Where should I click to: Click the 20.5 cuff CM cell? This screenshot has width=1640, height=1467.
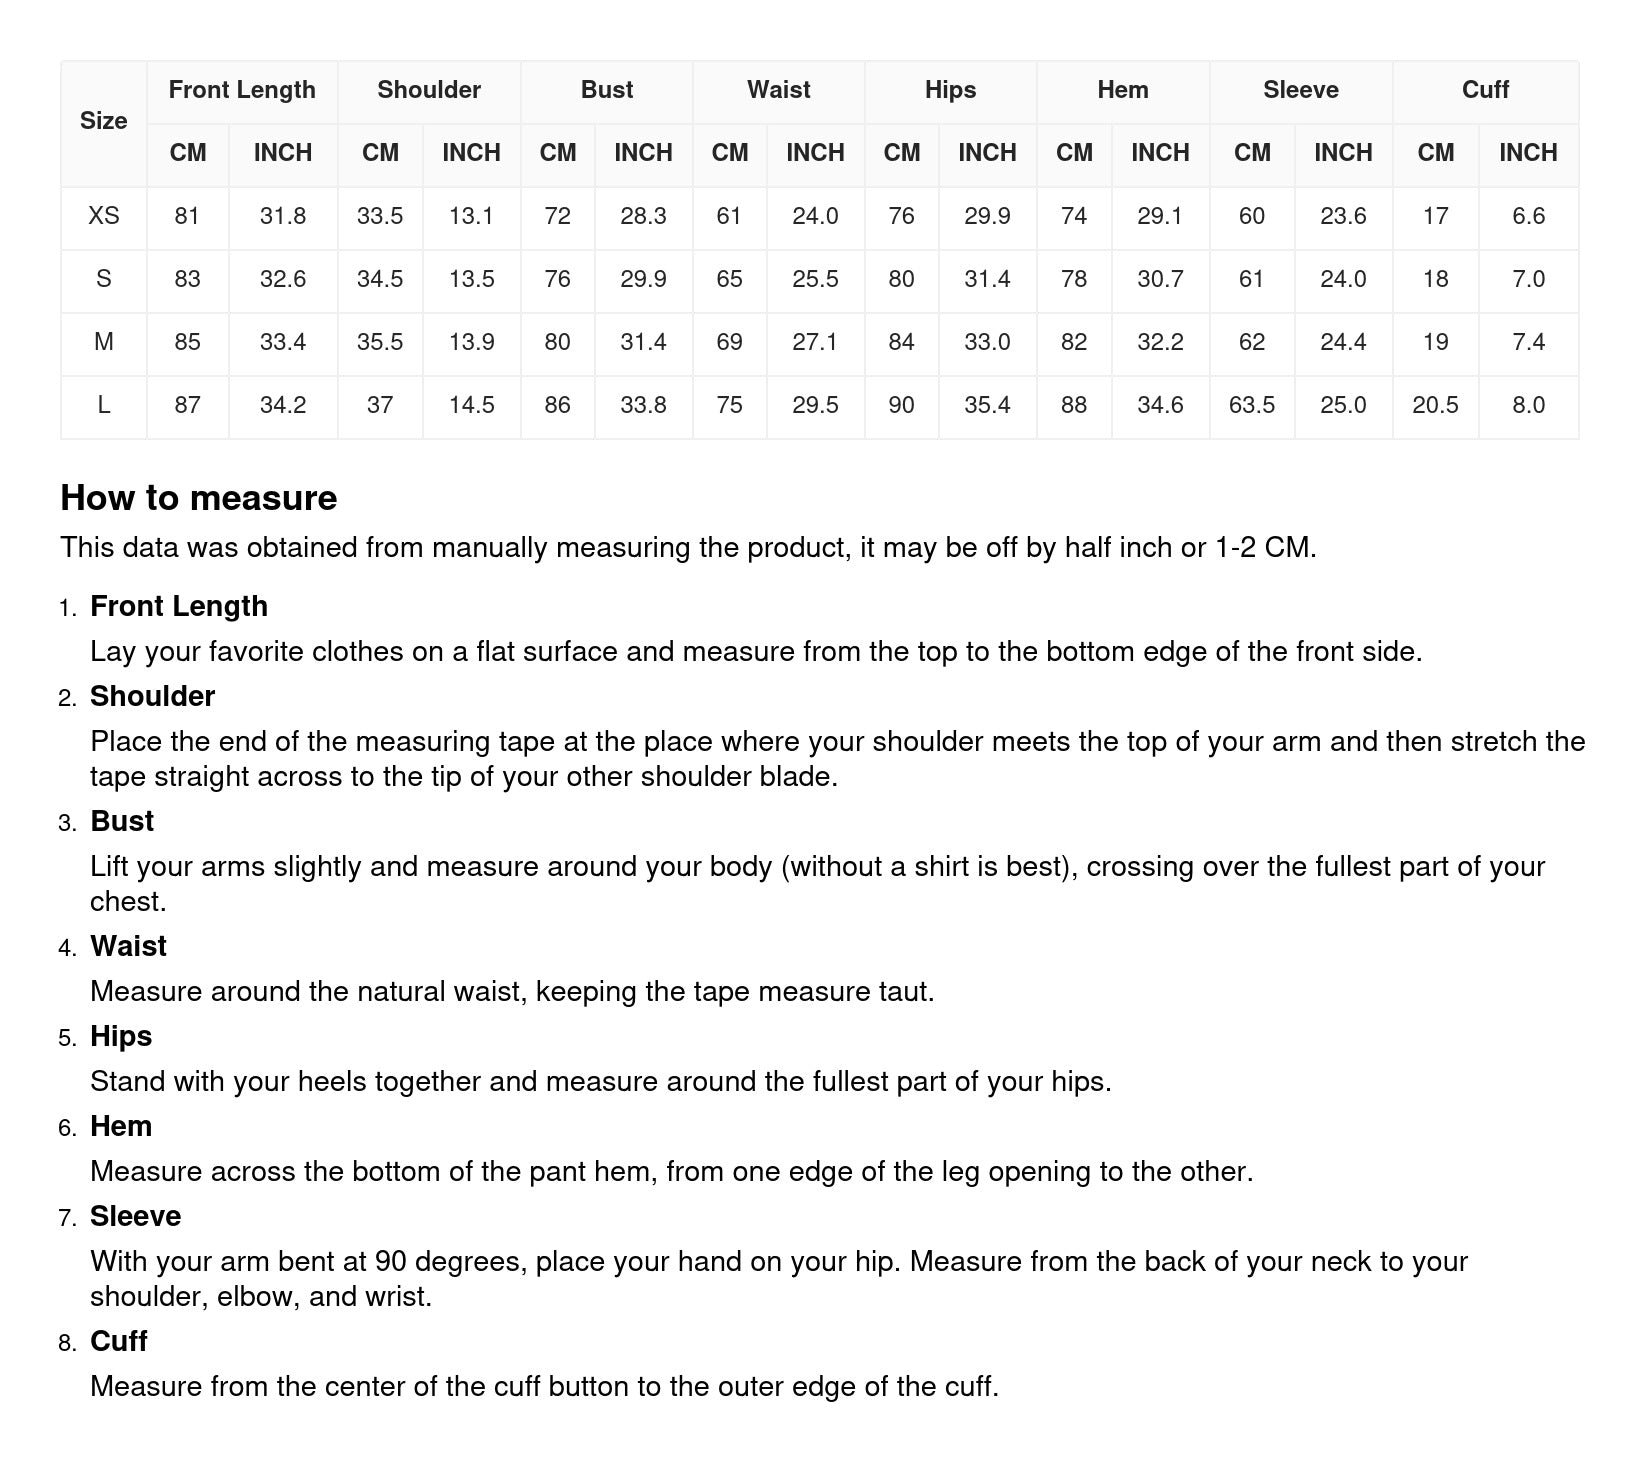click(1435, 405)
